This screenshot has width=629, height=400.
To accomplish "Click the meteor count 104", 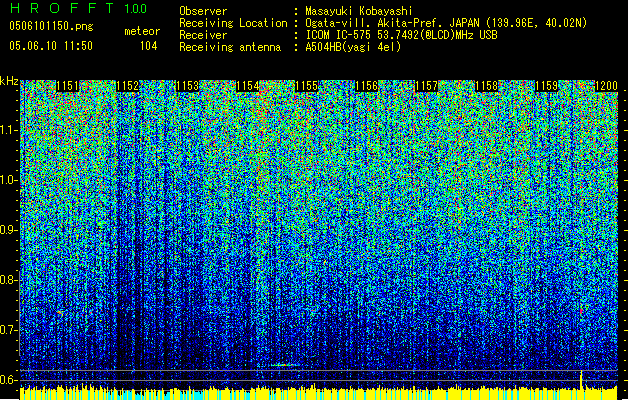I will pos(148,46).
